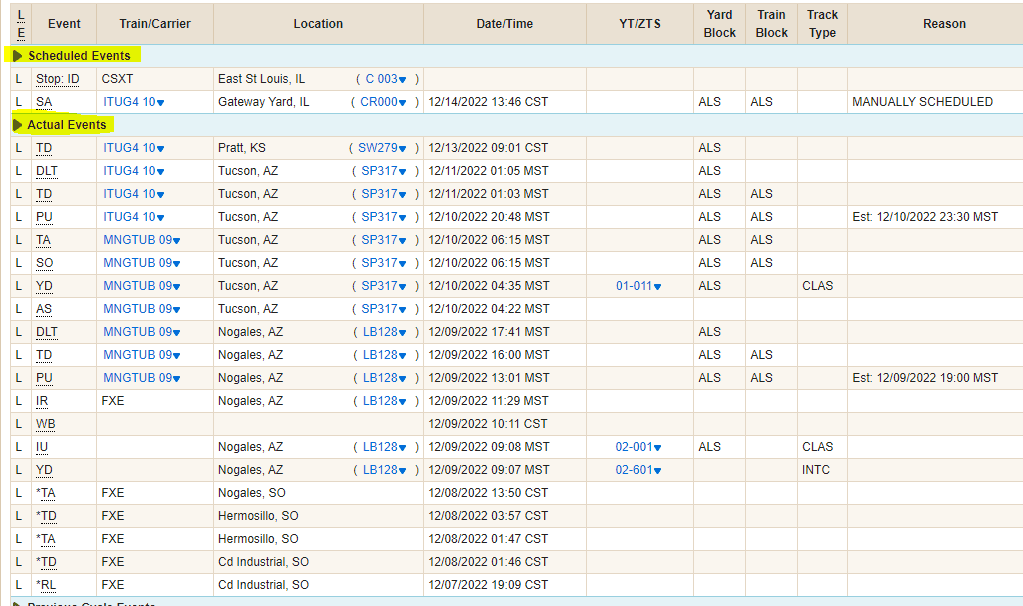Screen dimensions: 1023x606
Task: Click 'Est: 12/09/2022 19:00 MST' reason
Action: (x=924, y=378)
